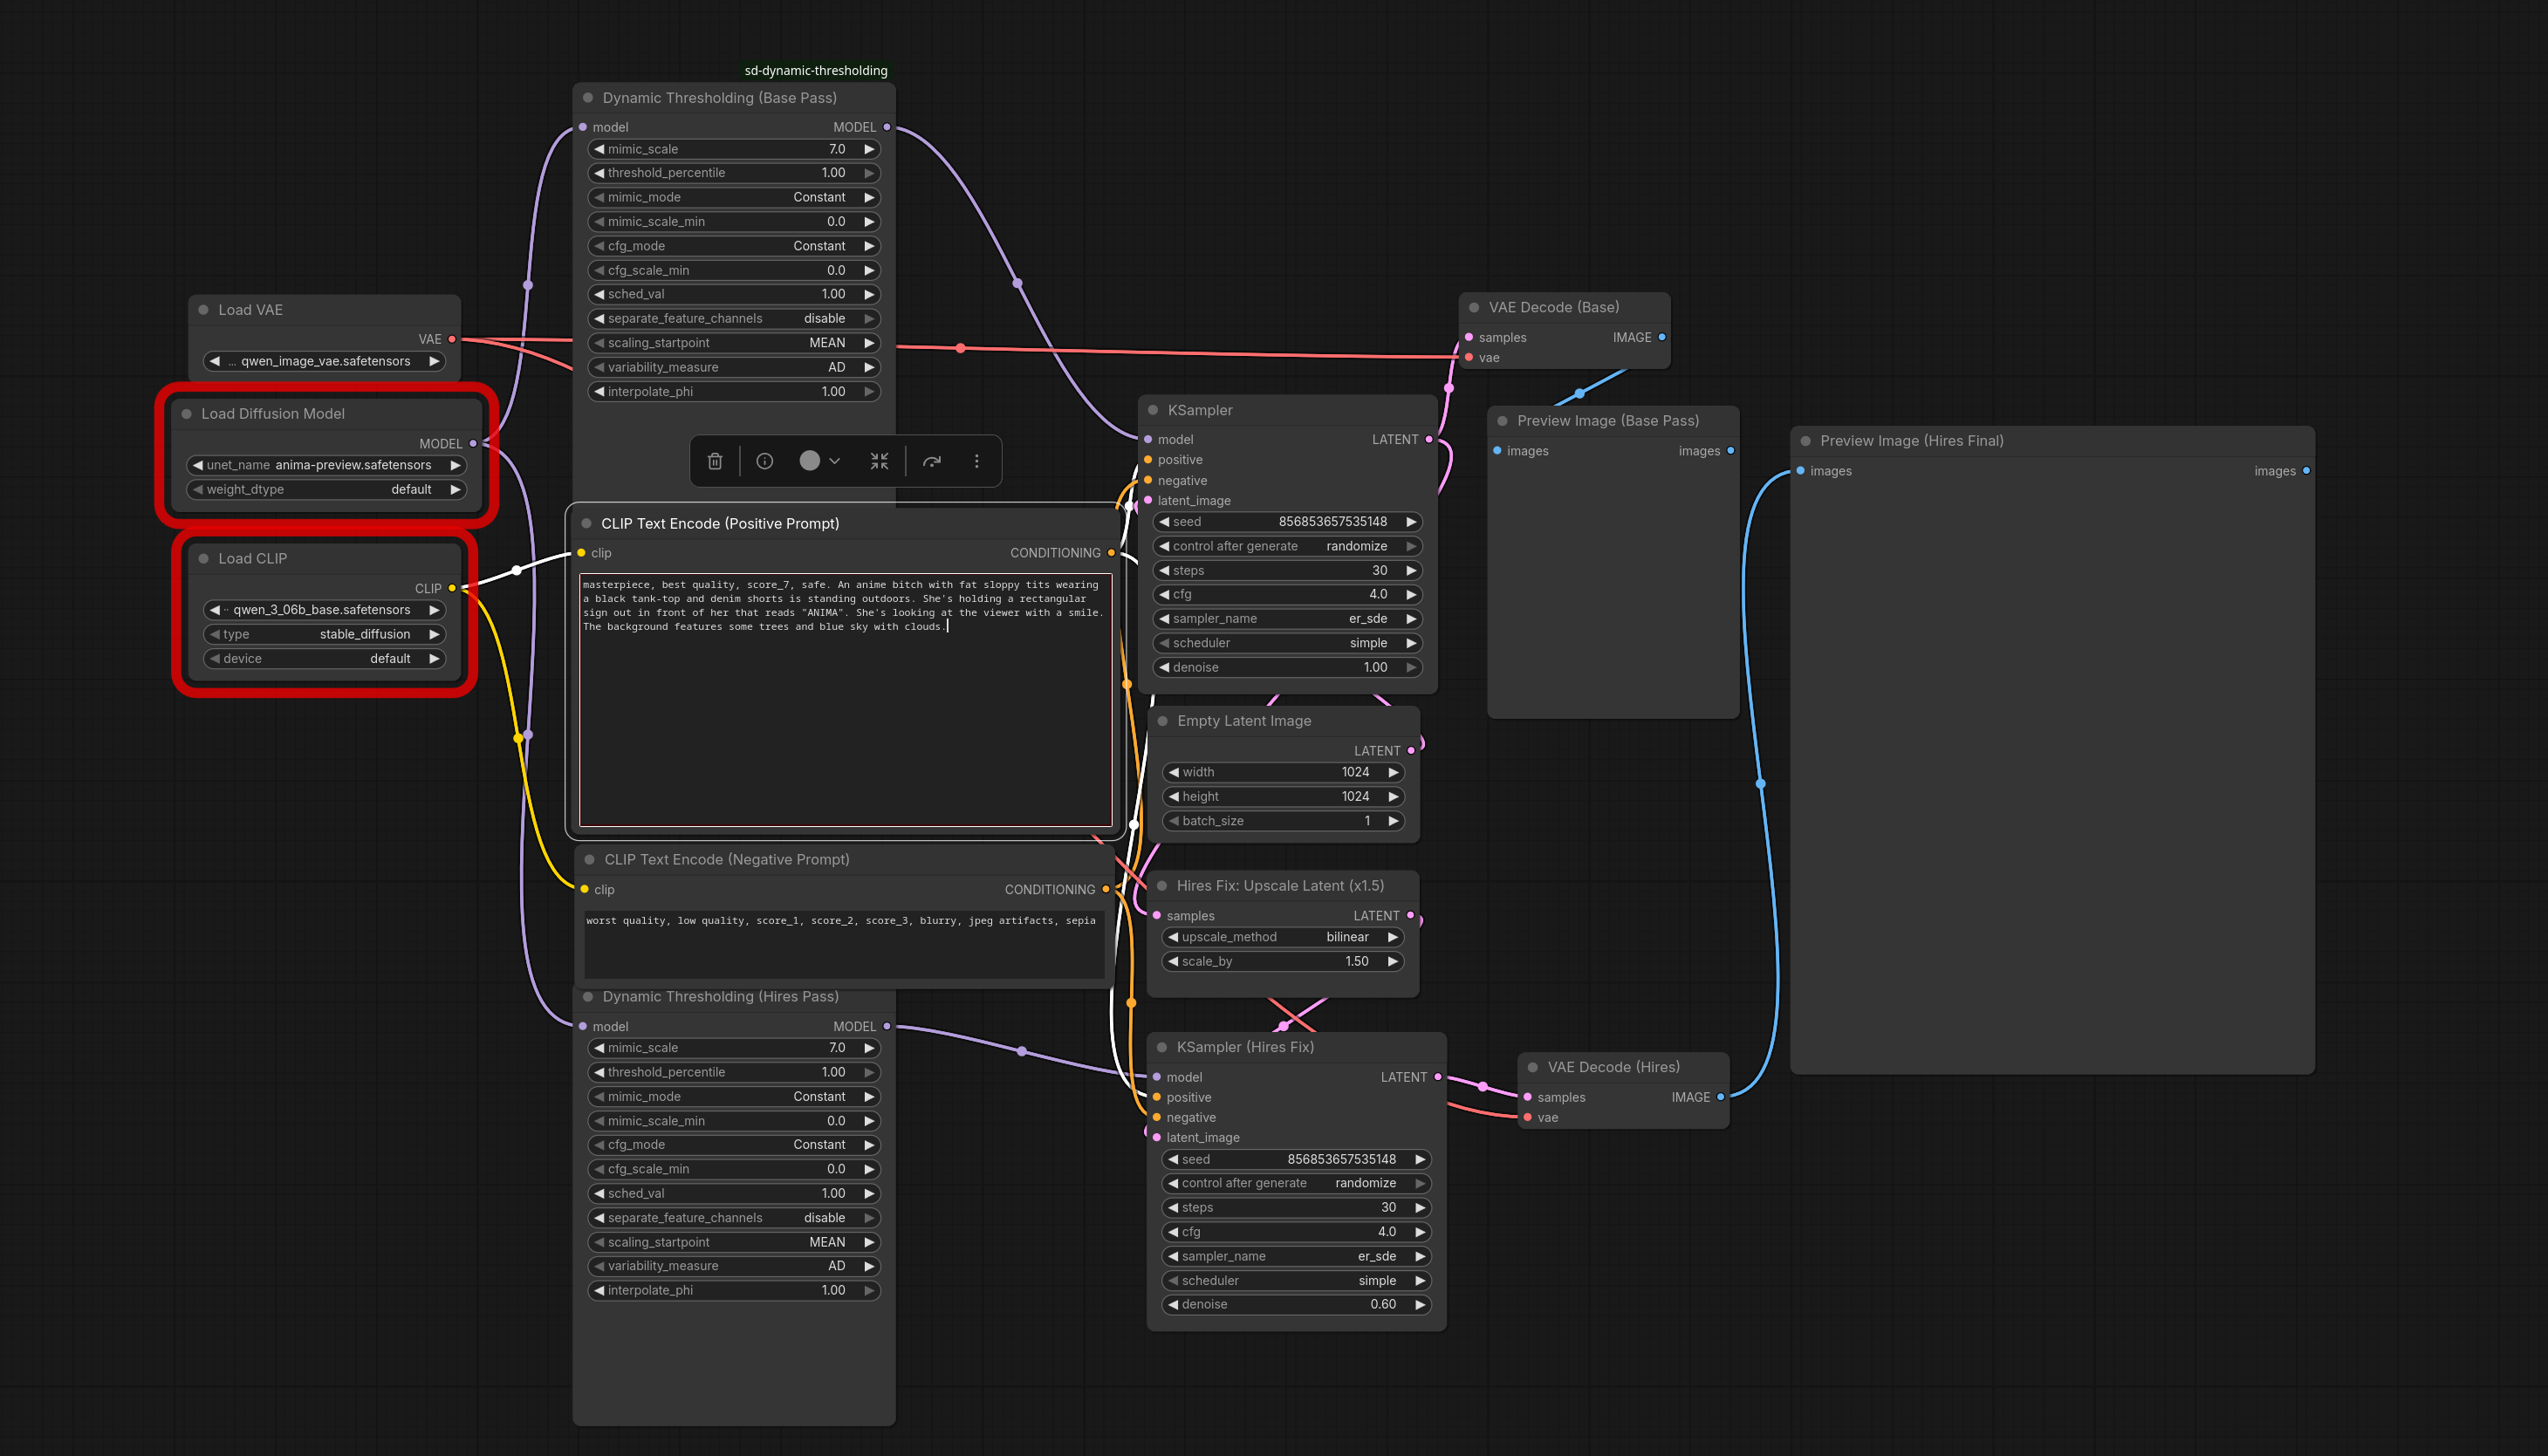Screen dimensions: 2548x1456
Task: Collapse CLIP Text Encode (Negative Prompt) via title dot
Action: [x=590, y=860]
